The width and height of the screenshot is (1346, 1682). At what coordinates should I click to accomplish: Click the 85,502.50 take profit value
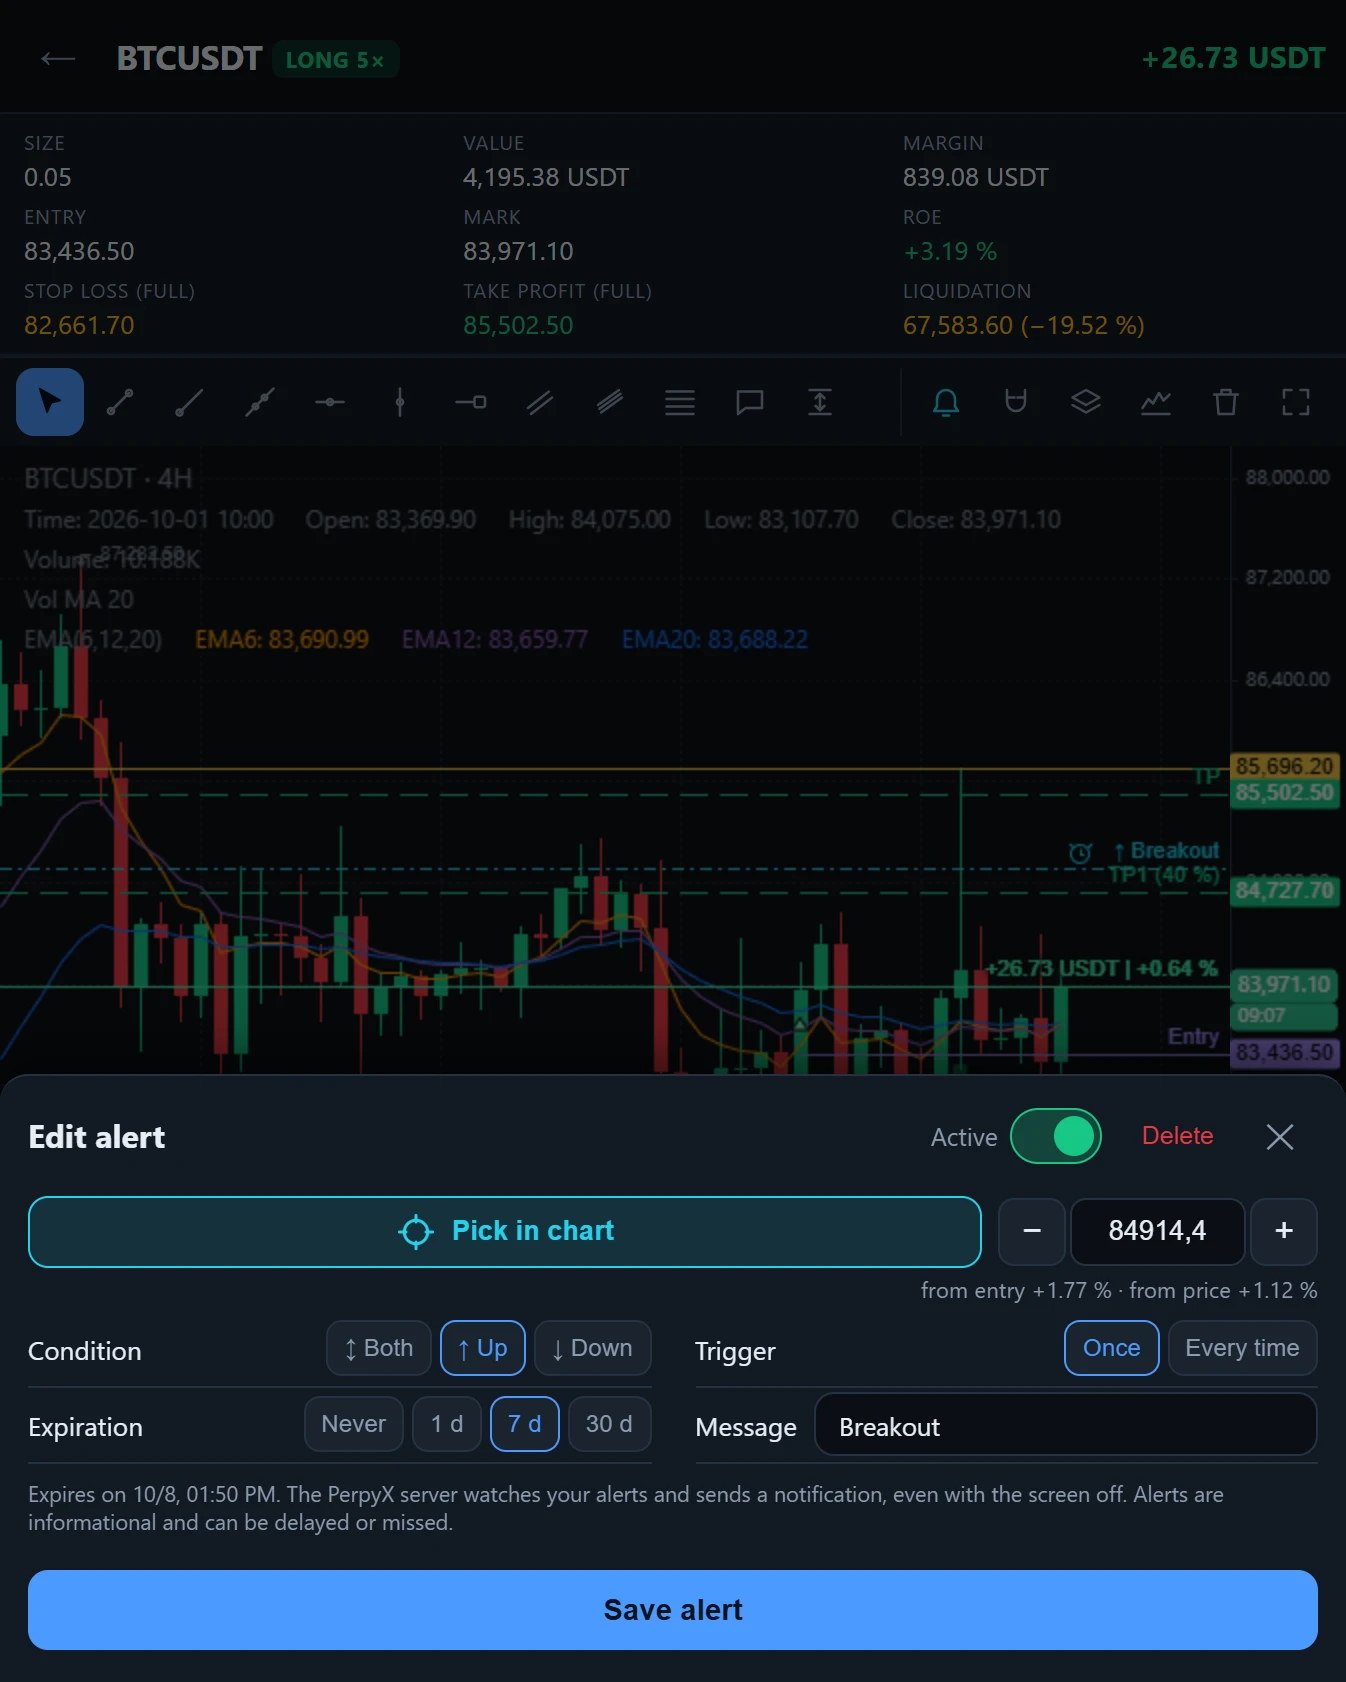click(518, 325)
